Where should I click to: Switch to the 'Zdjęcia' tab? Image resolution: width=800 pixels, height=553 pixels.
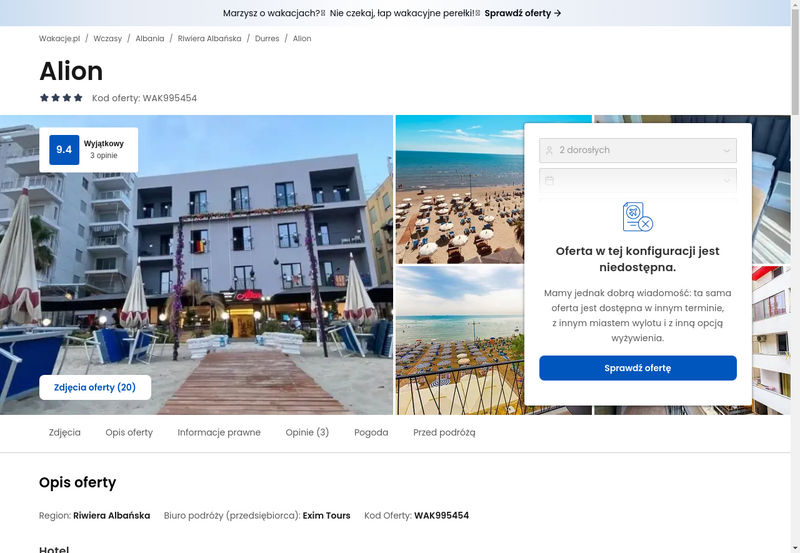(65, 433)
